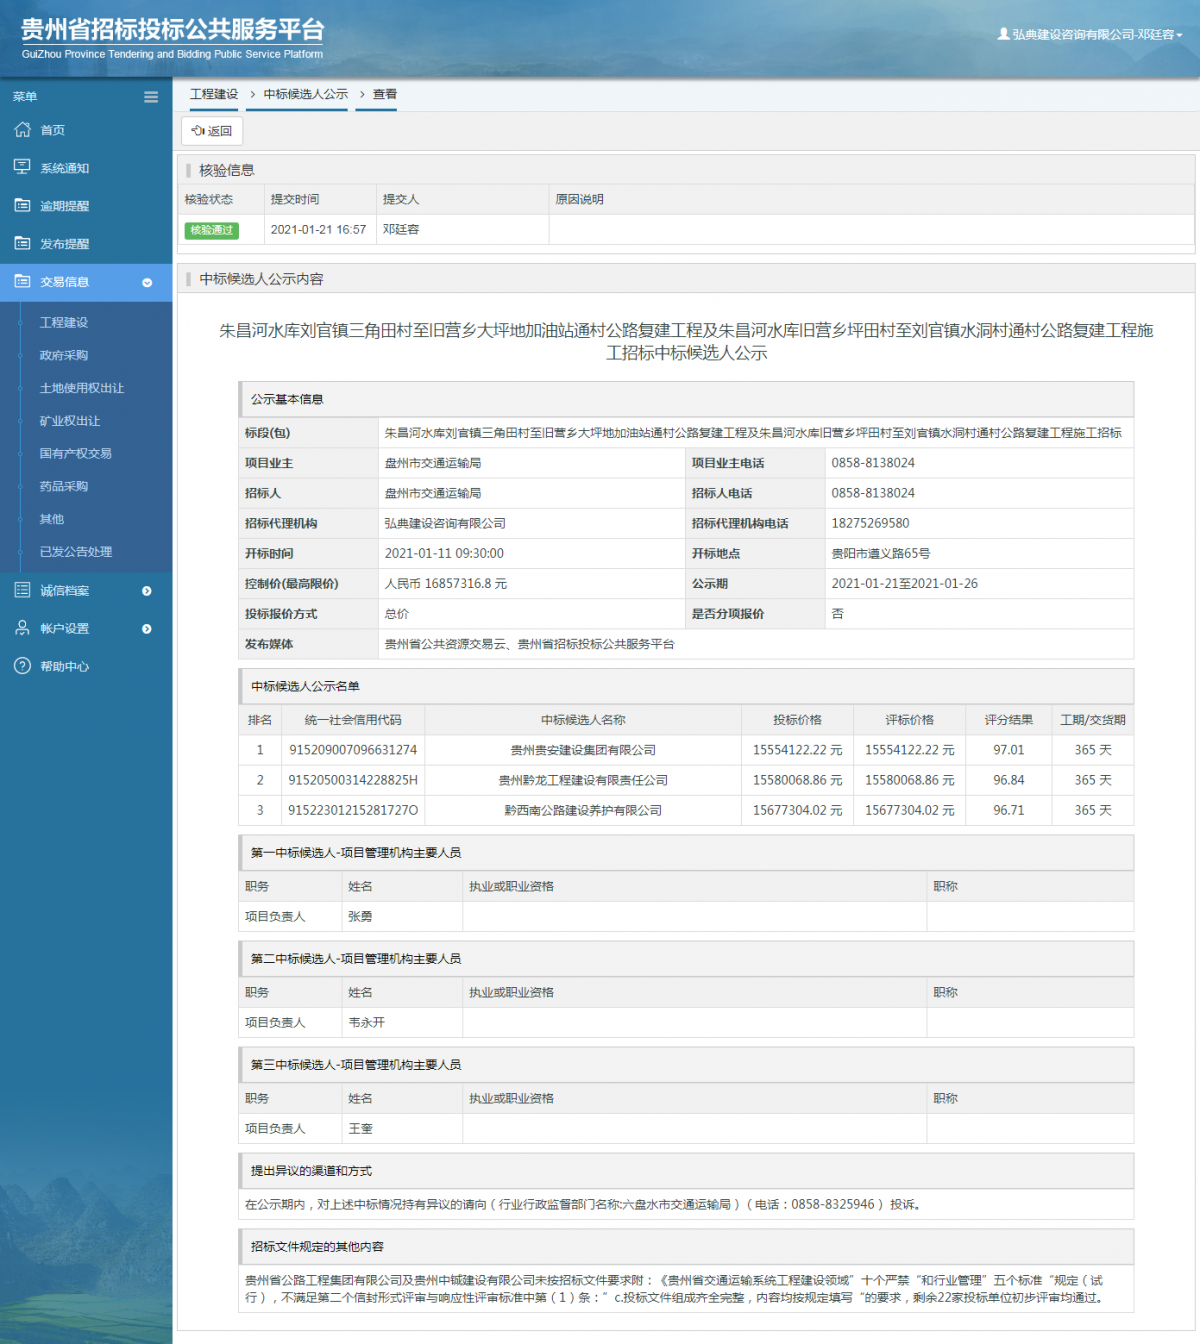Click the hamburger menu icon beside 菜单
Viewport: 1200px width, 1344px height.
(151, 97)
